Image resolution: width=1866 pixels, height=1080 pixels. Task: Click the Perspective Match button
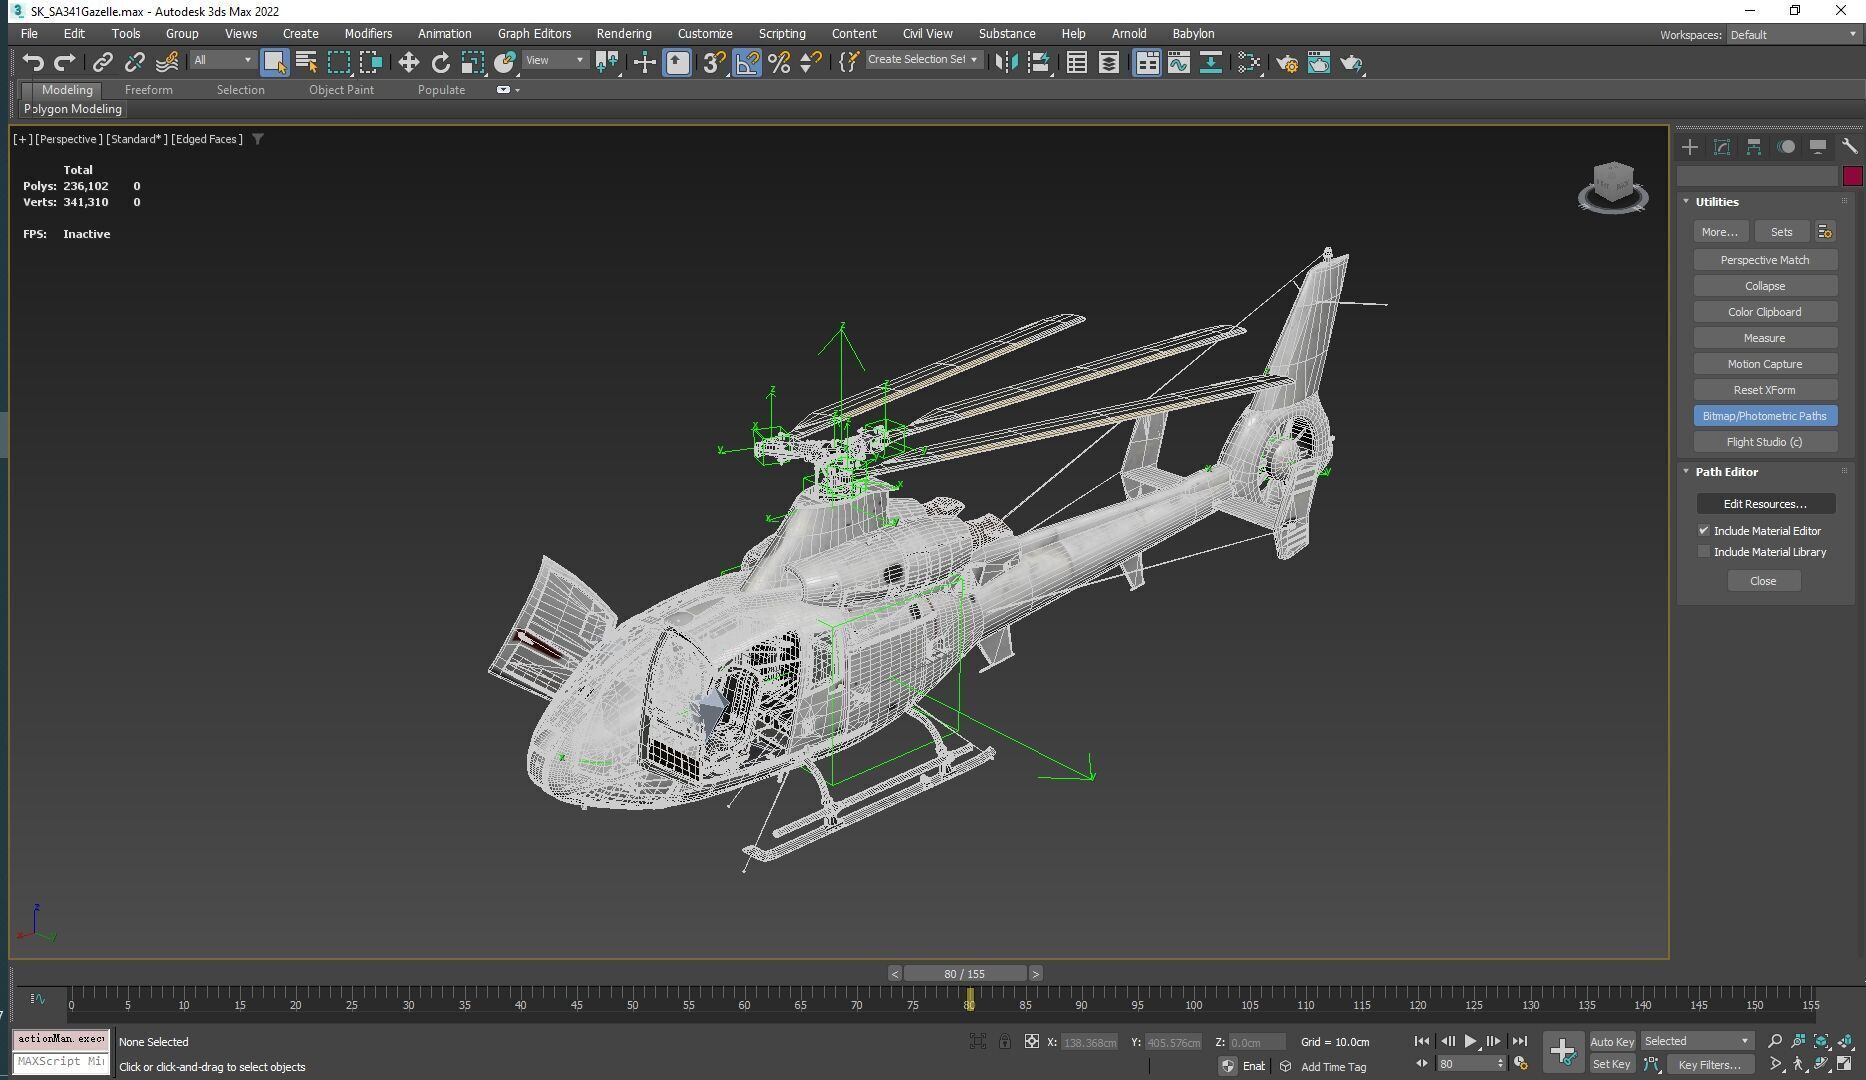[1765, 260]
